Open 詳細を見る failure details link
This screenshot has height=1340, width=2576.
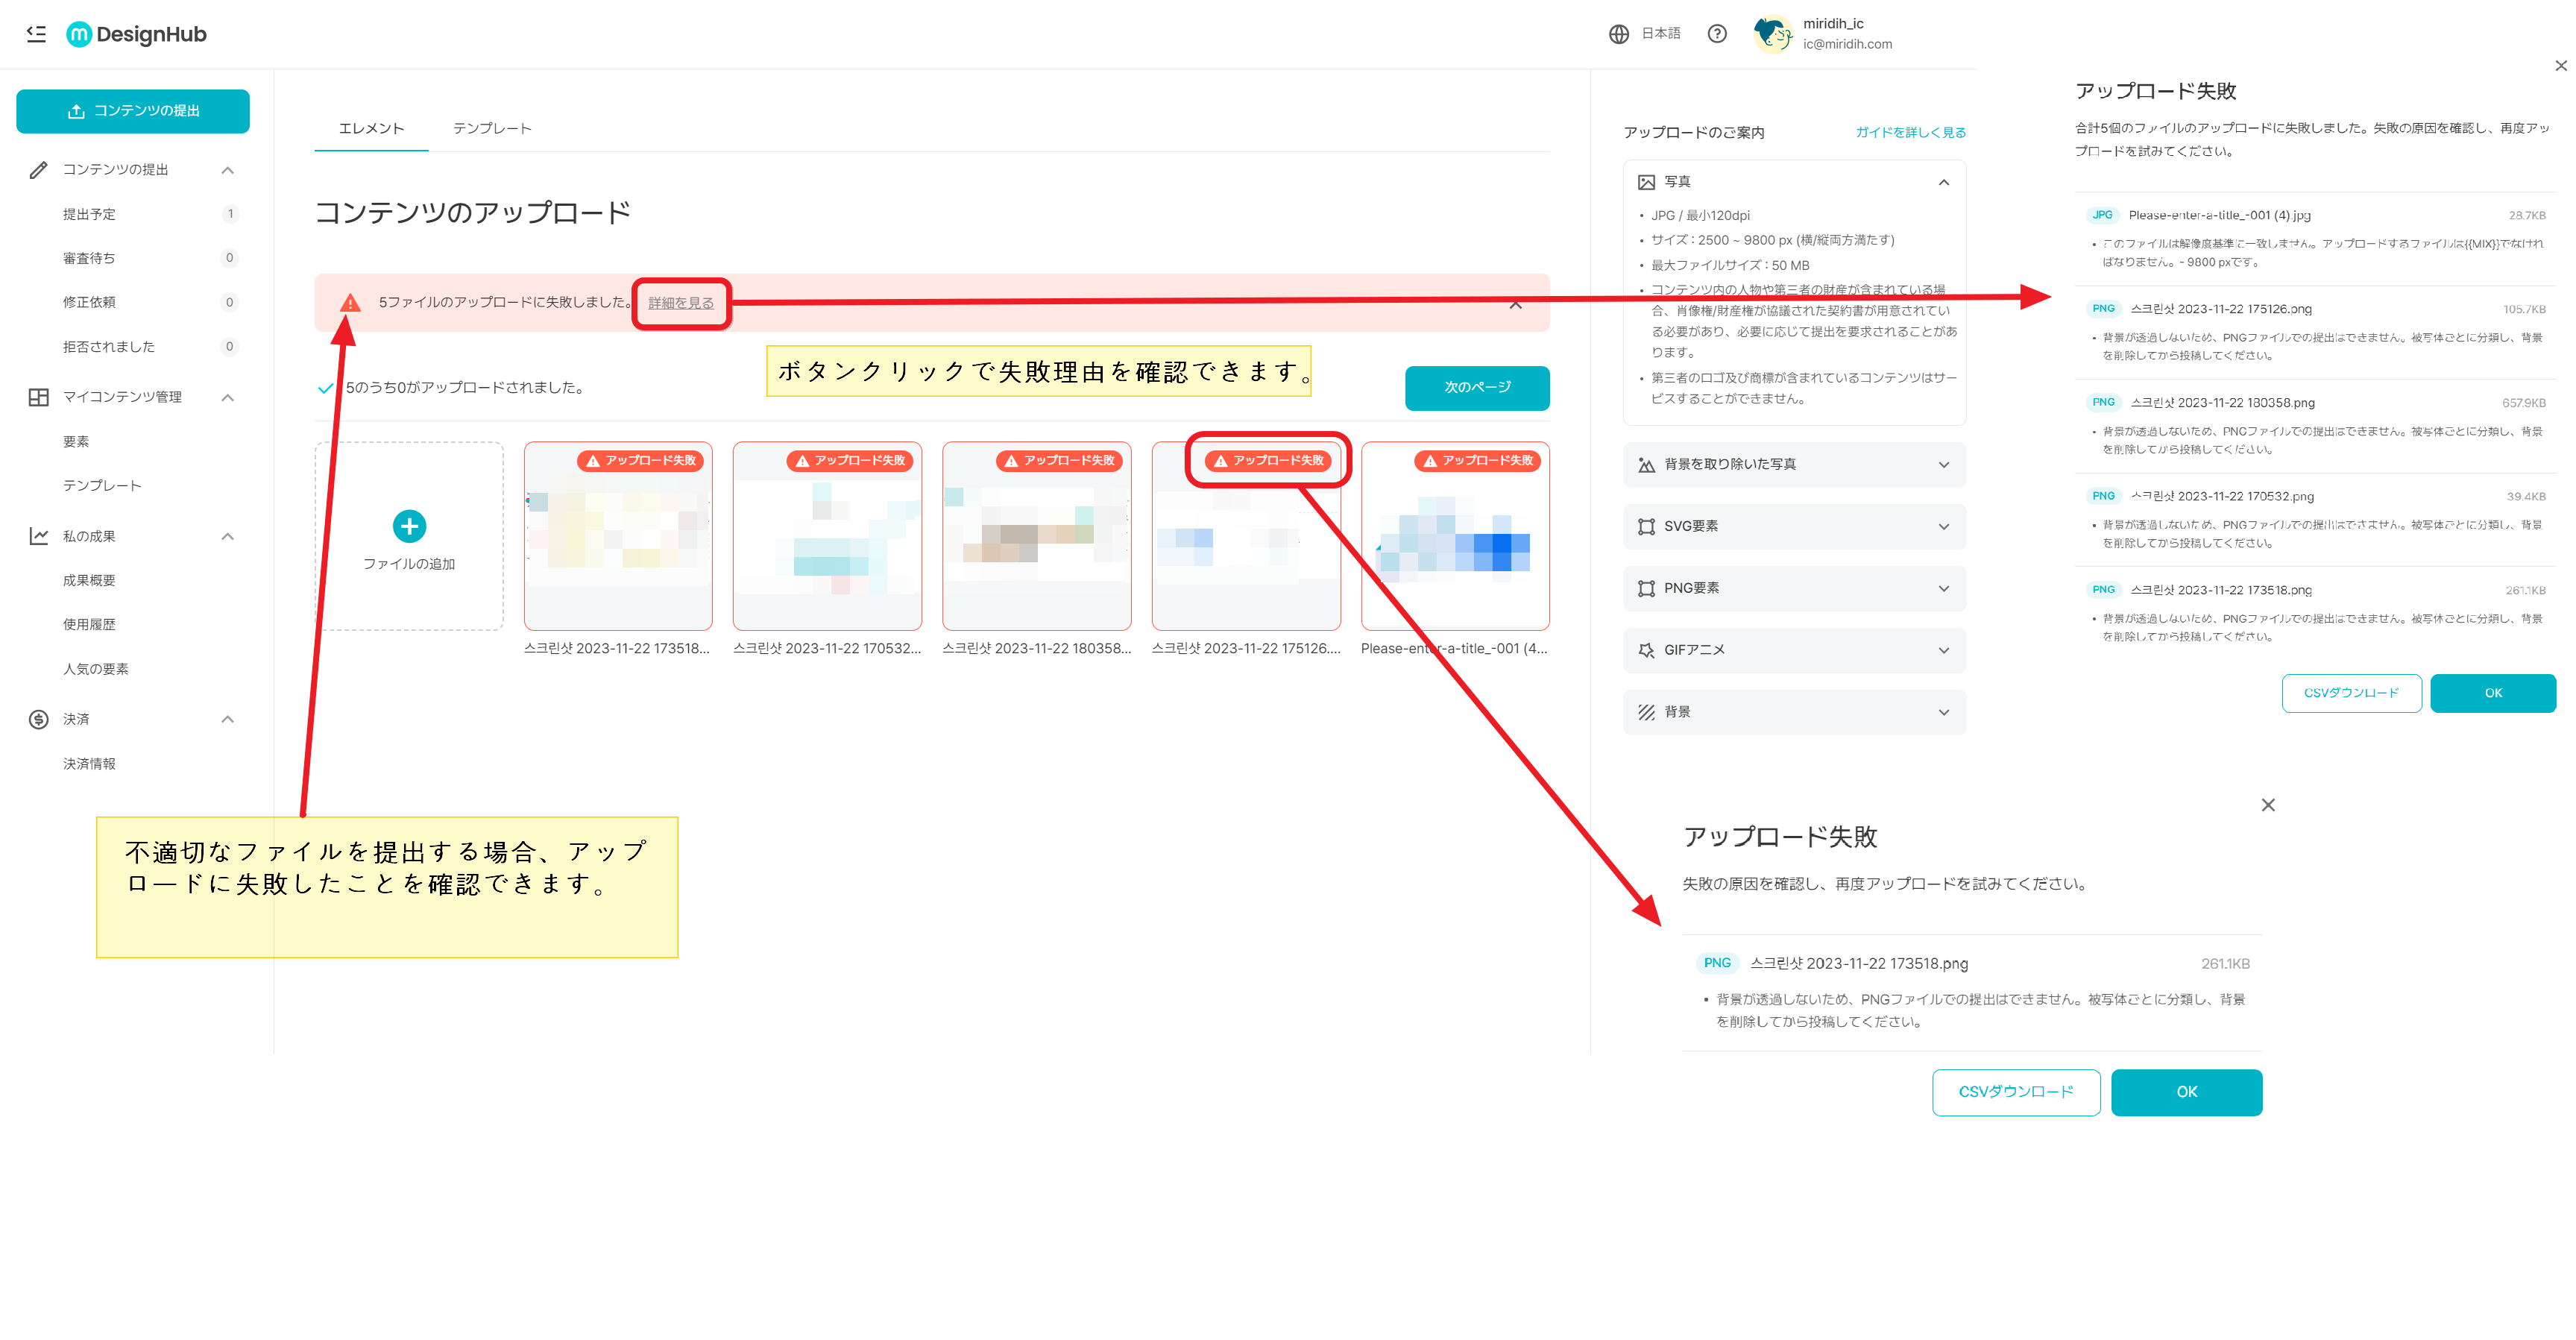(x=680, y=303)
